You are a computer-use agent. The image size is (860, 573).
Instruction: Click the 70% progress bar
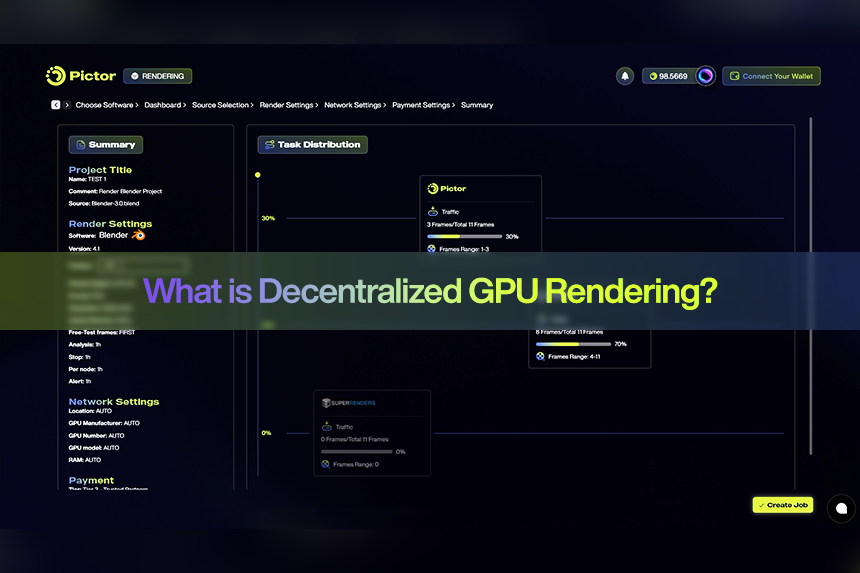click(x=573, y=344)
